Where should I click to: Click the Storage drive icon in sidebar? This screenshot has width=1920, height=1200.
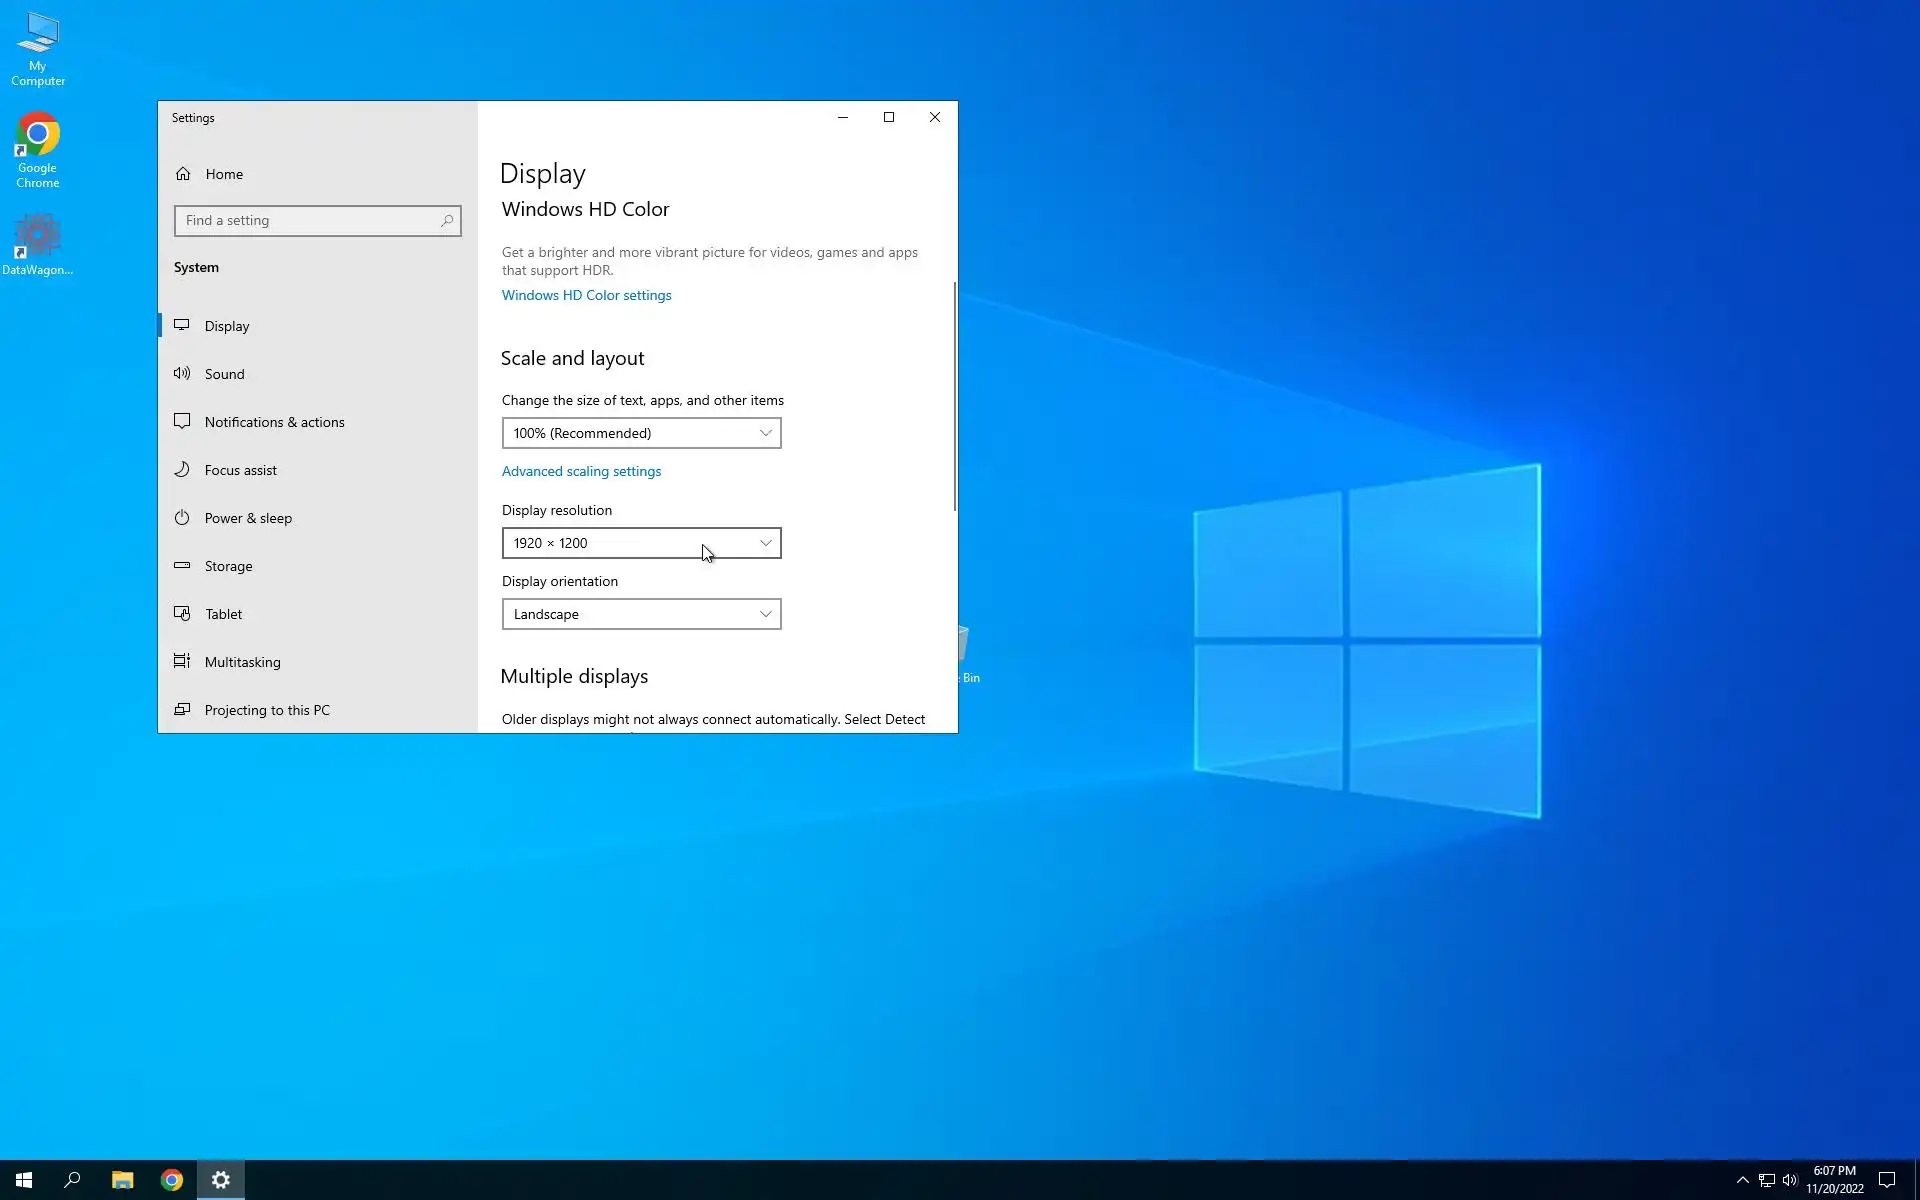pyautogui.click(x=182, y=566)
